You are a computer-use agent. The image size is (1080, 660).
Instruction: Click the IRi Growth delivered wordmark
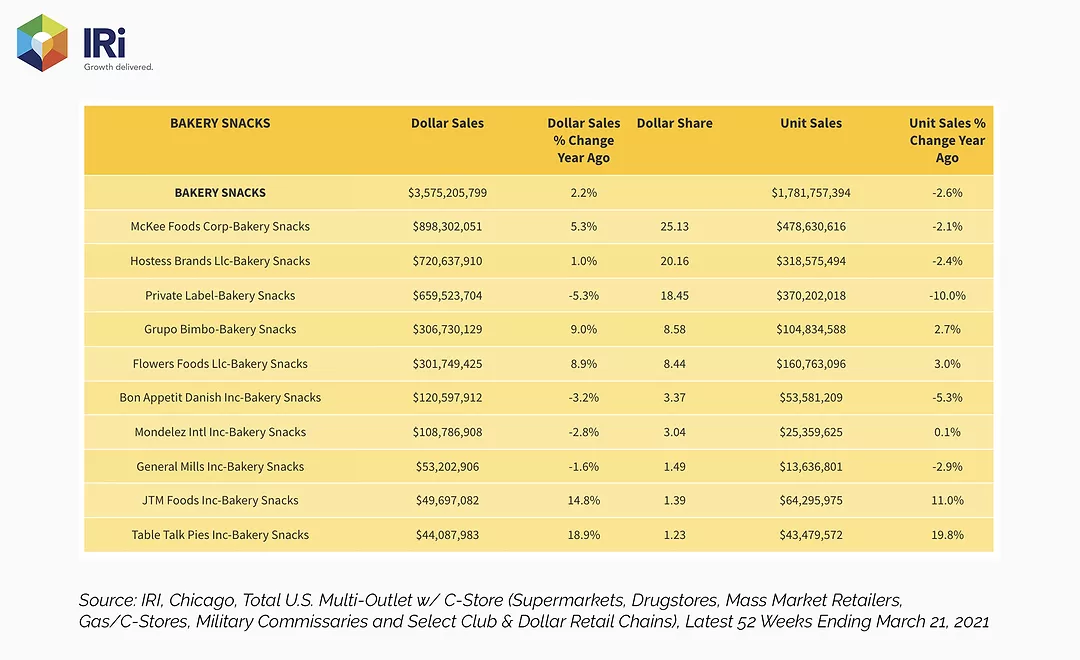[118, 49]
